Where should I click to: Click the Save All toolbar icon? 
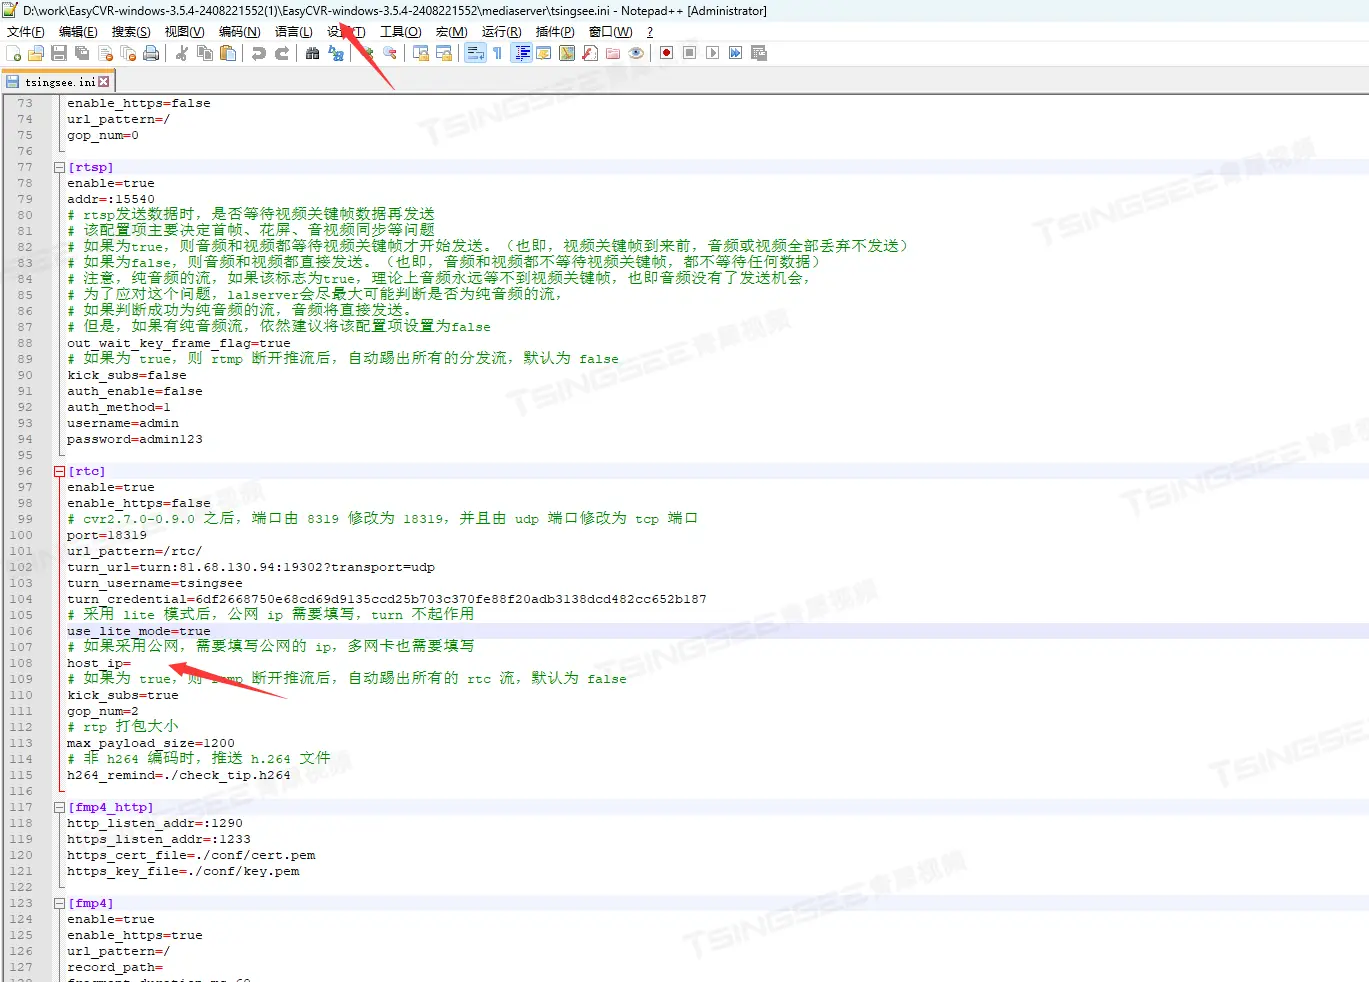[x=82, y=53]
